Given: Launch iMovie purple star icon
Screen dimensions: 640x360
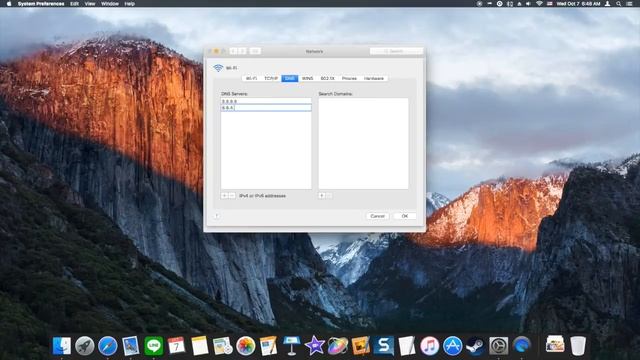Looking at the screenshot, I should pos(315,346).
